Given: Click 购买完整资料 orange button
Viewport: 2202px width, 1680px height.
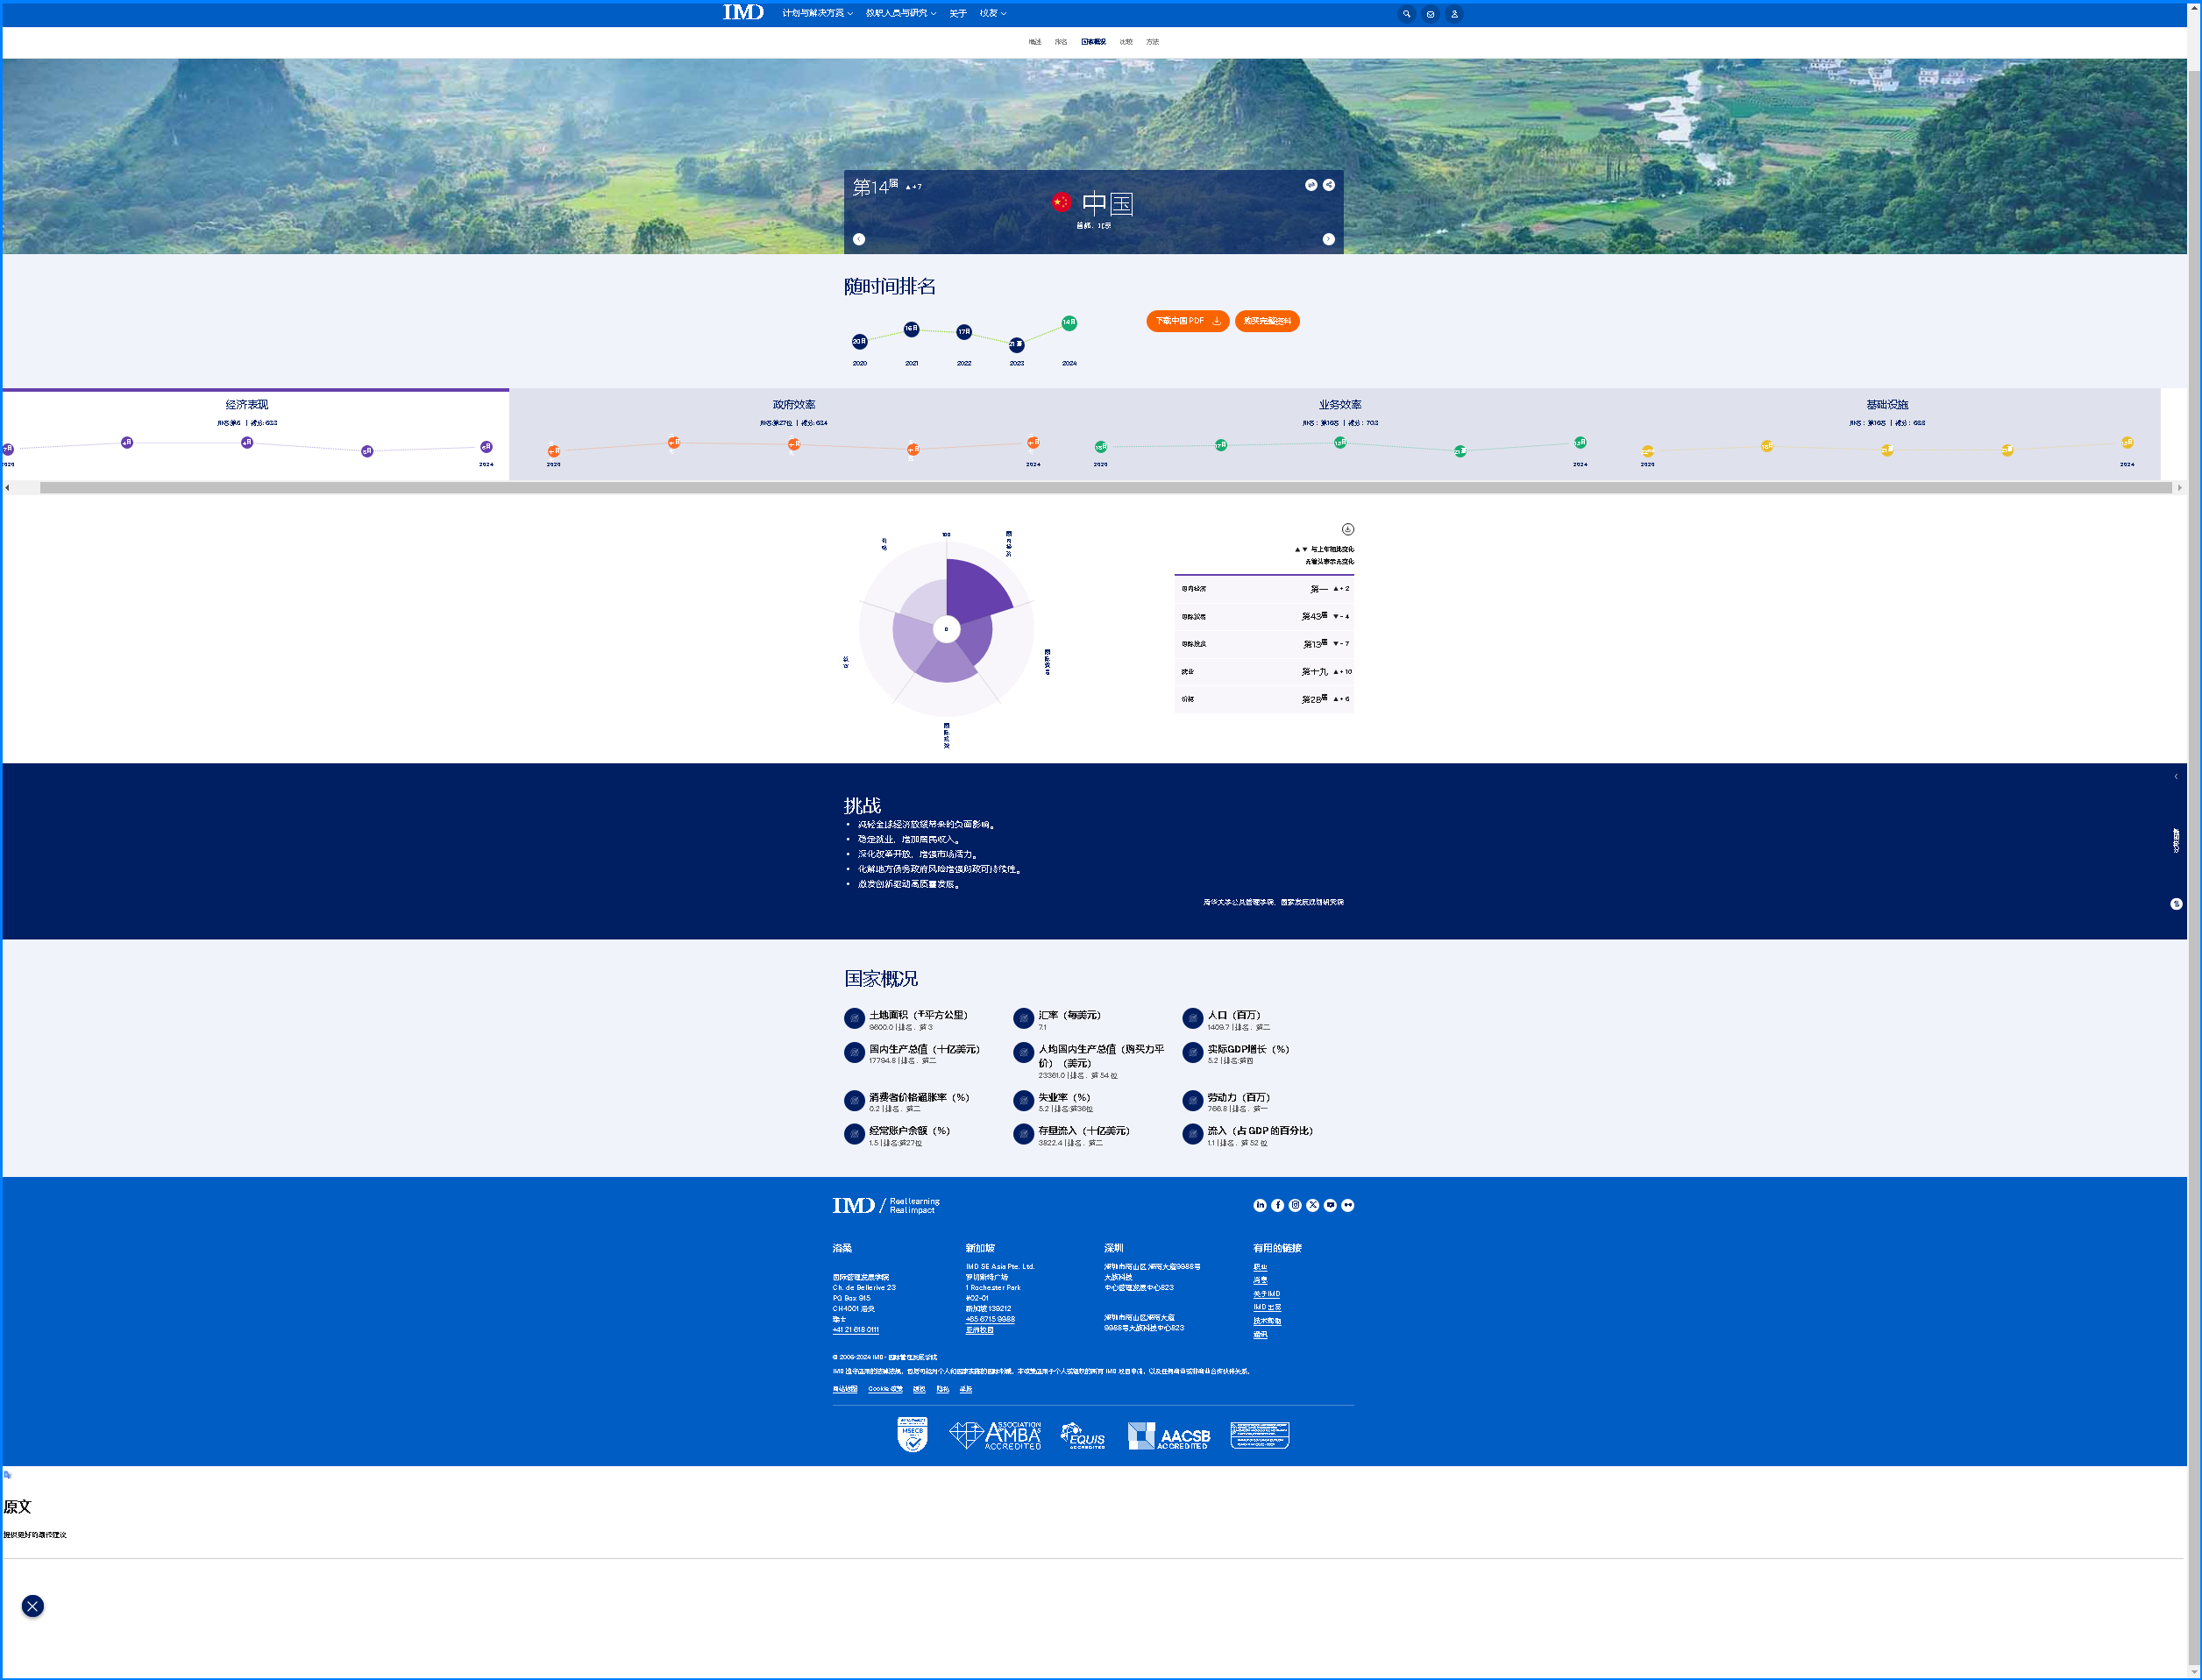Looking at the screenshot, I should (1267, 321).
